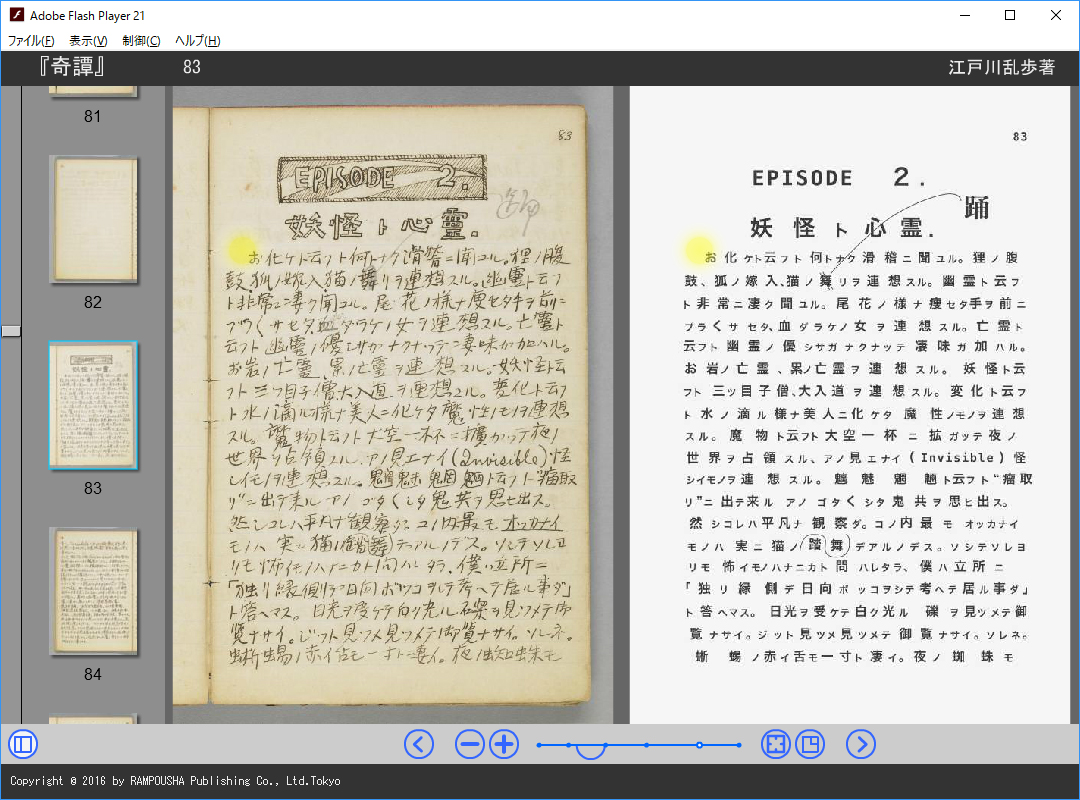Select page 82 thumbnail

tap(93, 219)
